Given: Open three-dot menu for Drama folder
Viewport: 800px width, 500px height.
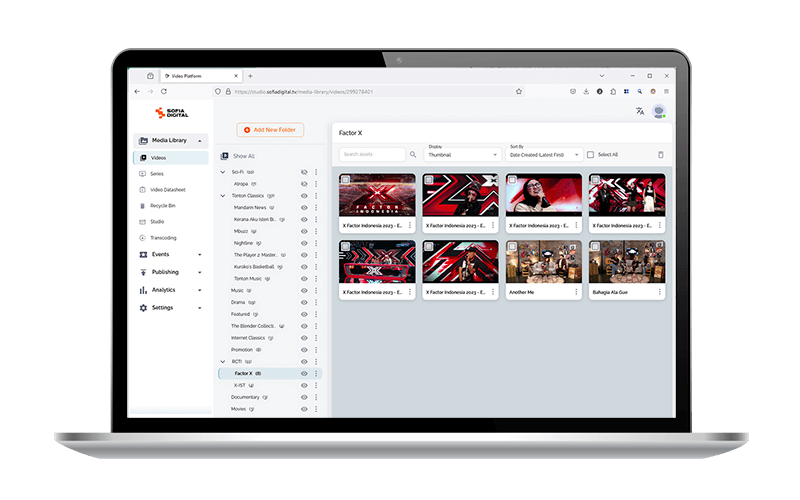Looking at the screenshot, I should point(316,303).
